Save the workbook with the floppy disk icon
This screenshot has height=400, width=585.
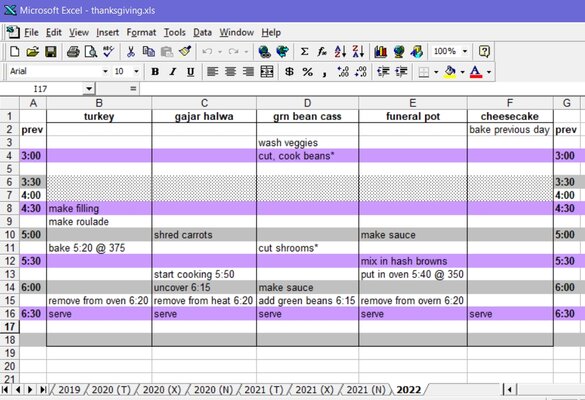(51, 51)
